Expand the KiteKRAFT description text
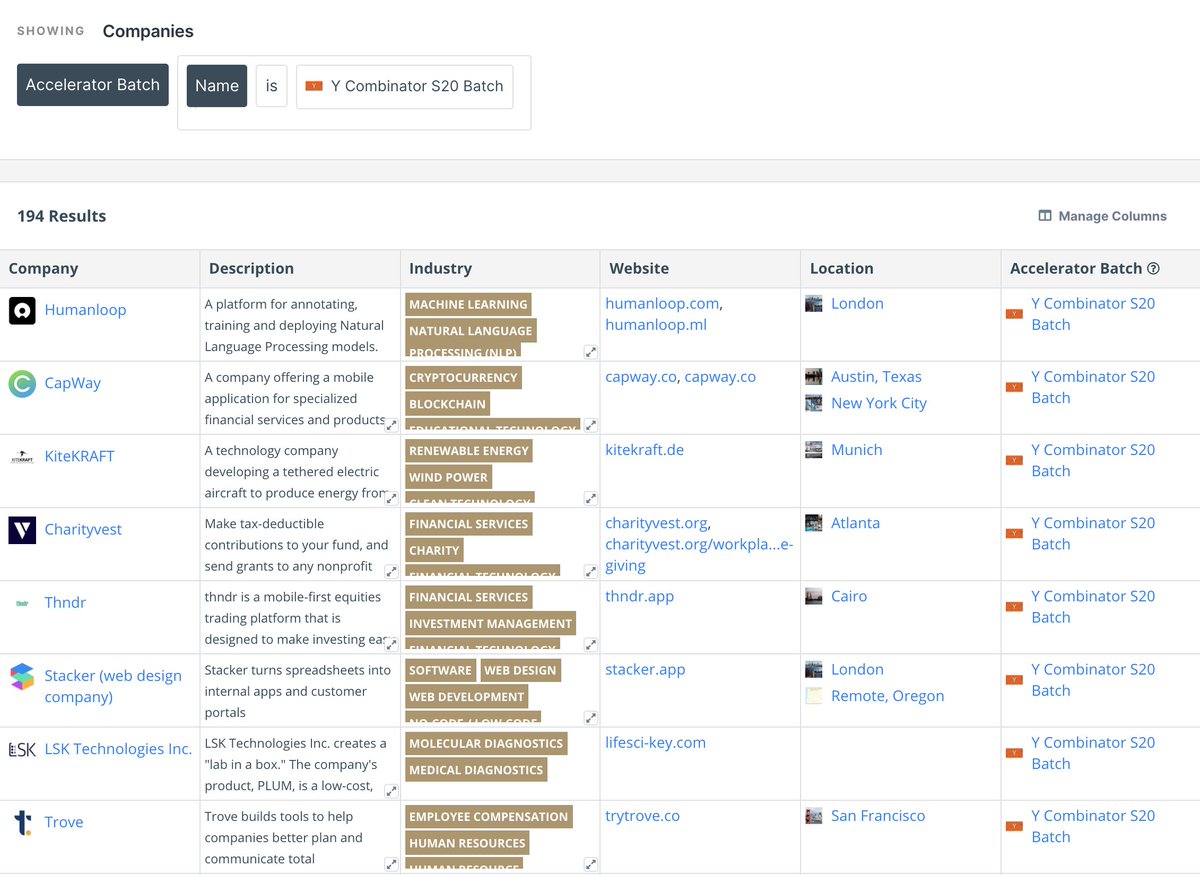Viewport: 1200px width, 875px height. click(x=391, y=498)
